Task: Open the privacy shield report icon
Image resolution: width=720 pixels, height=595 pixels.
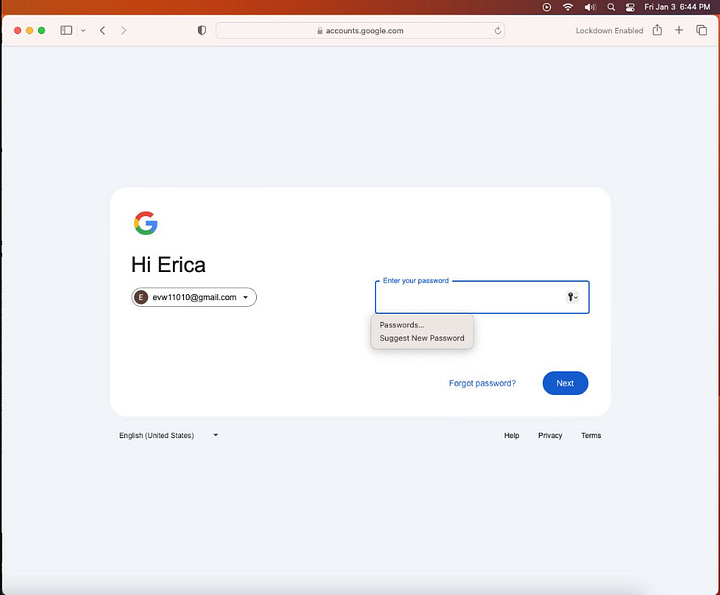Action: point(202,30)
